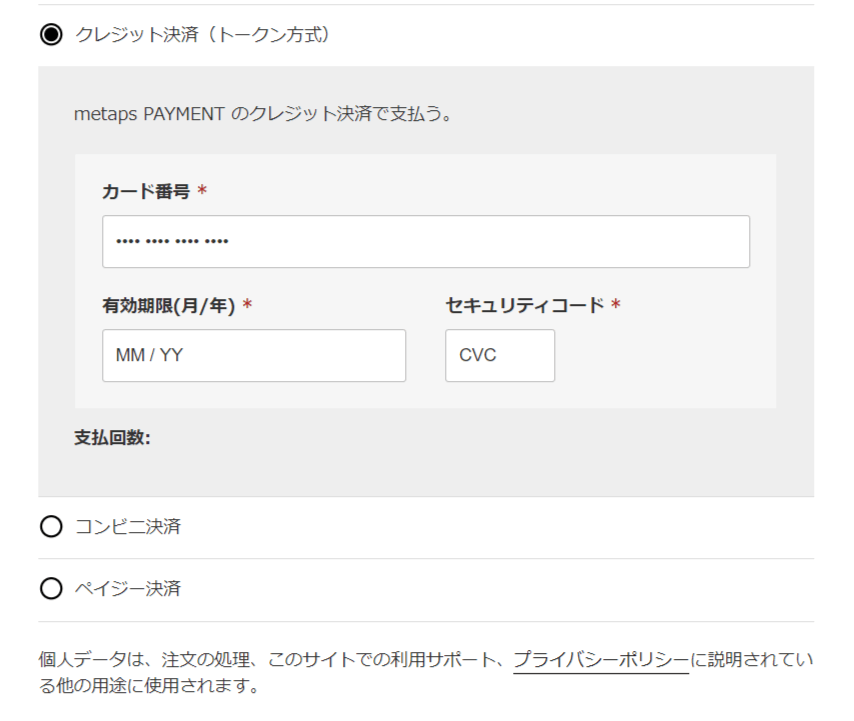Image resolution: width=854 pixels, height=721 pixels.
Task: Select the クレジット決済 radio button
Action: pyautogui.click(x=51, y=35)
